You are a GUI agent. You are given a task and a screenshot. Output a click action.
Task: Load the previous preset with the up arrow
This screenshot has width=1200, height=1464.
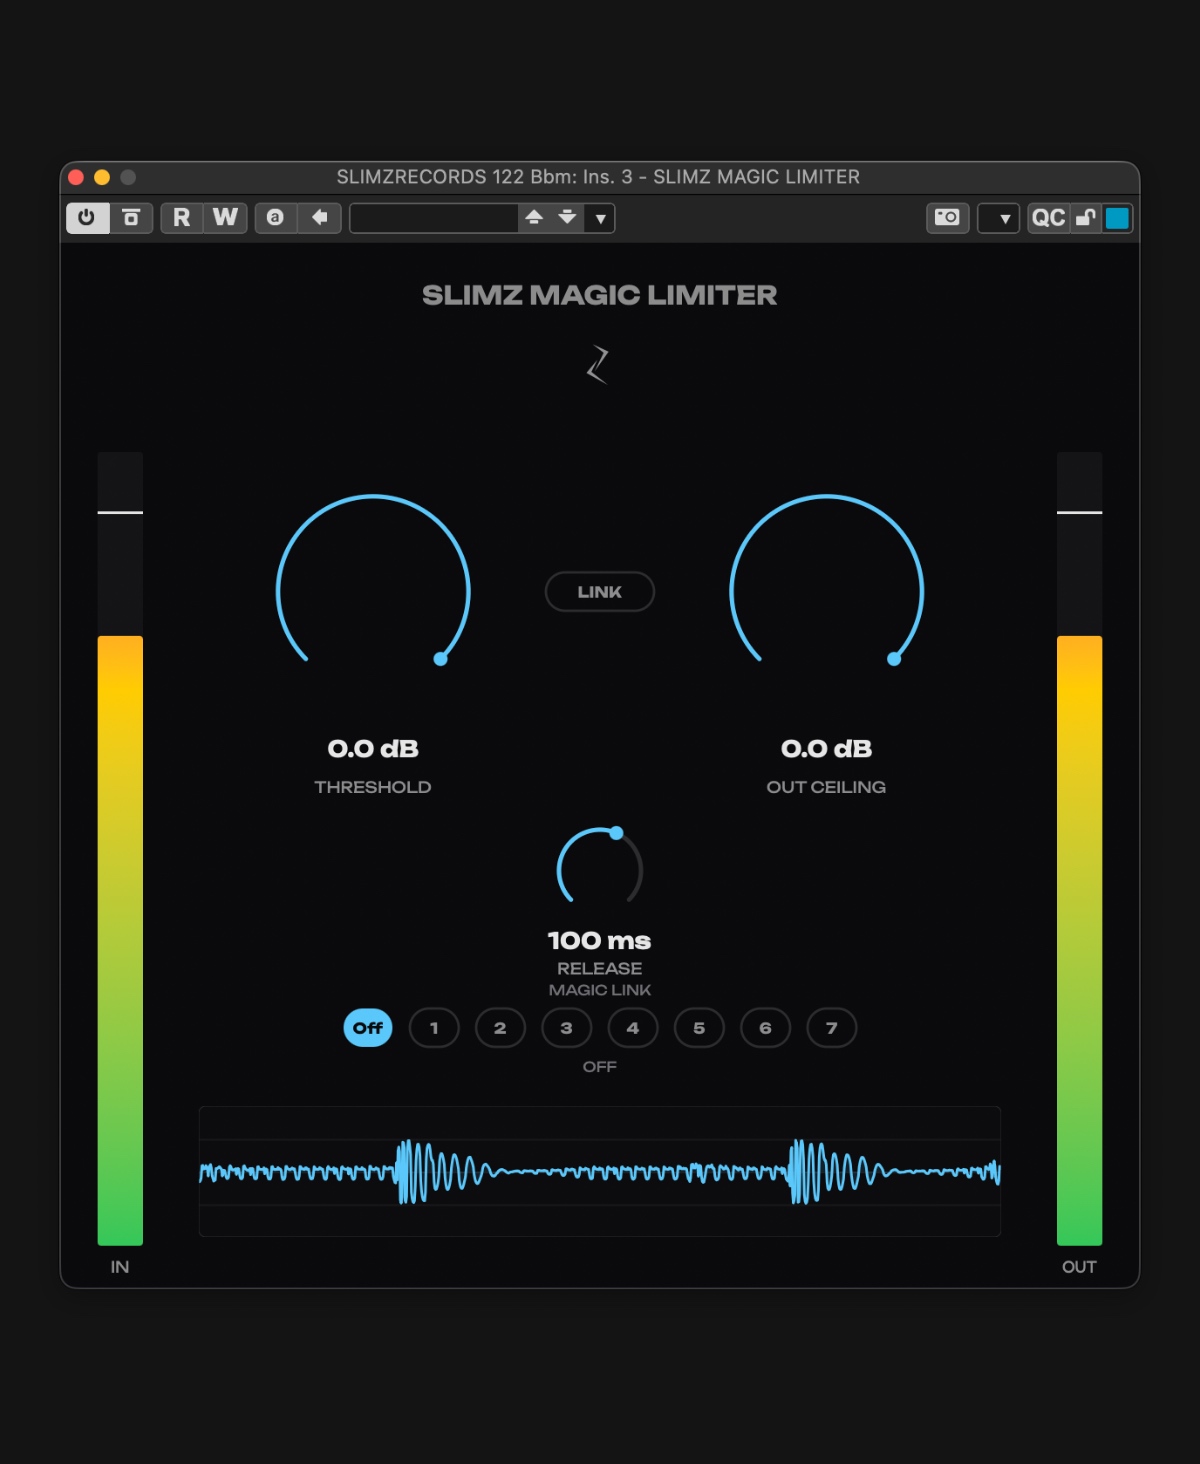tap(534, 218)
